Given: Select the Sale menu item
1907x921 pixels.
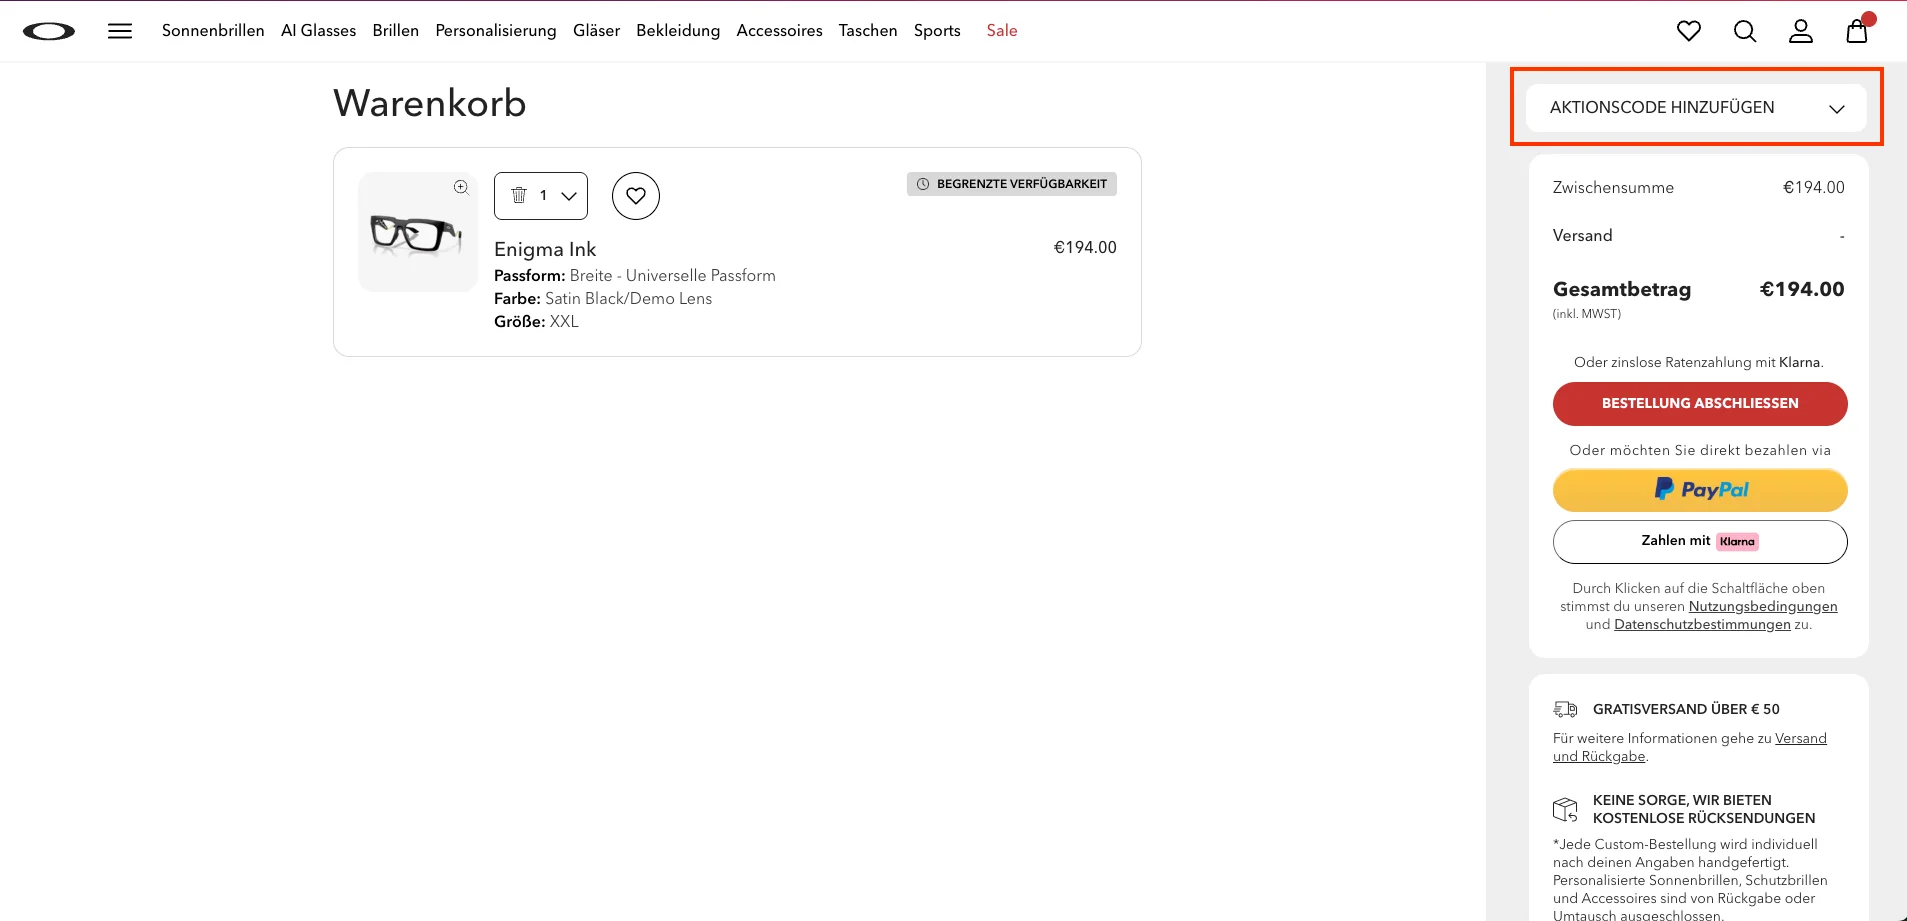Looking at the screenshot, I should [1002, 31].
